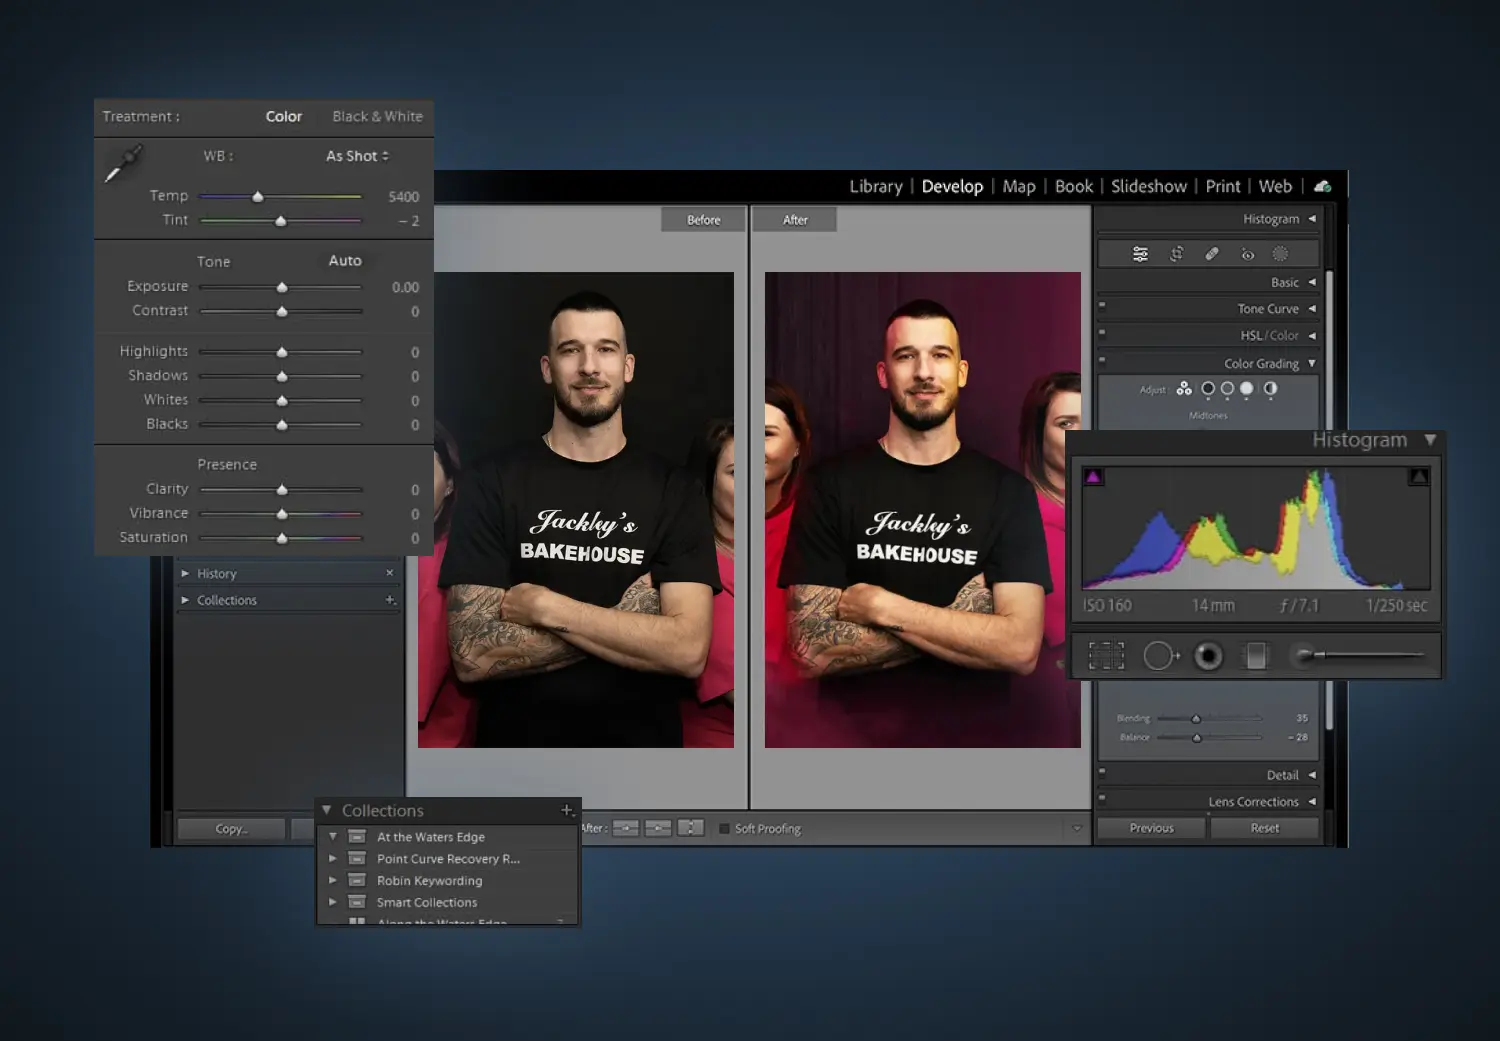Select the Graduated Filter tool
This screenshot has height=1041, width=1500.
[1256, 656]
